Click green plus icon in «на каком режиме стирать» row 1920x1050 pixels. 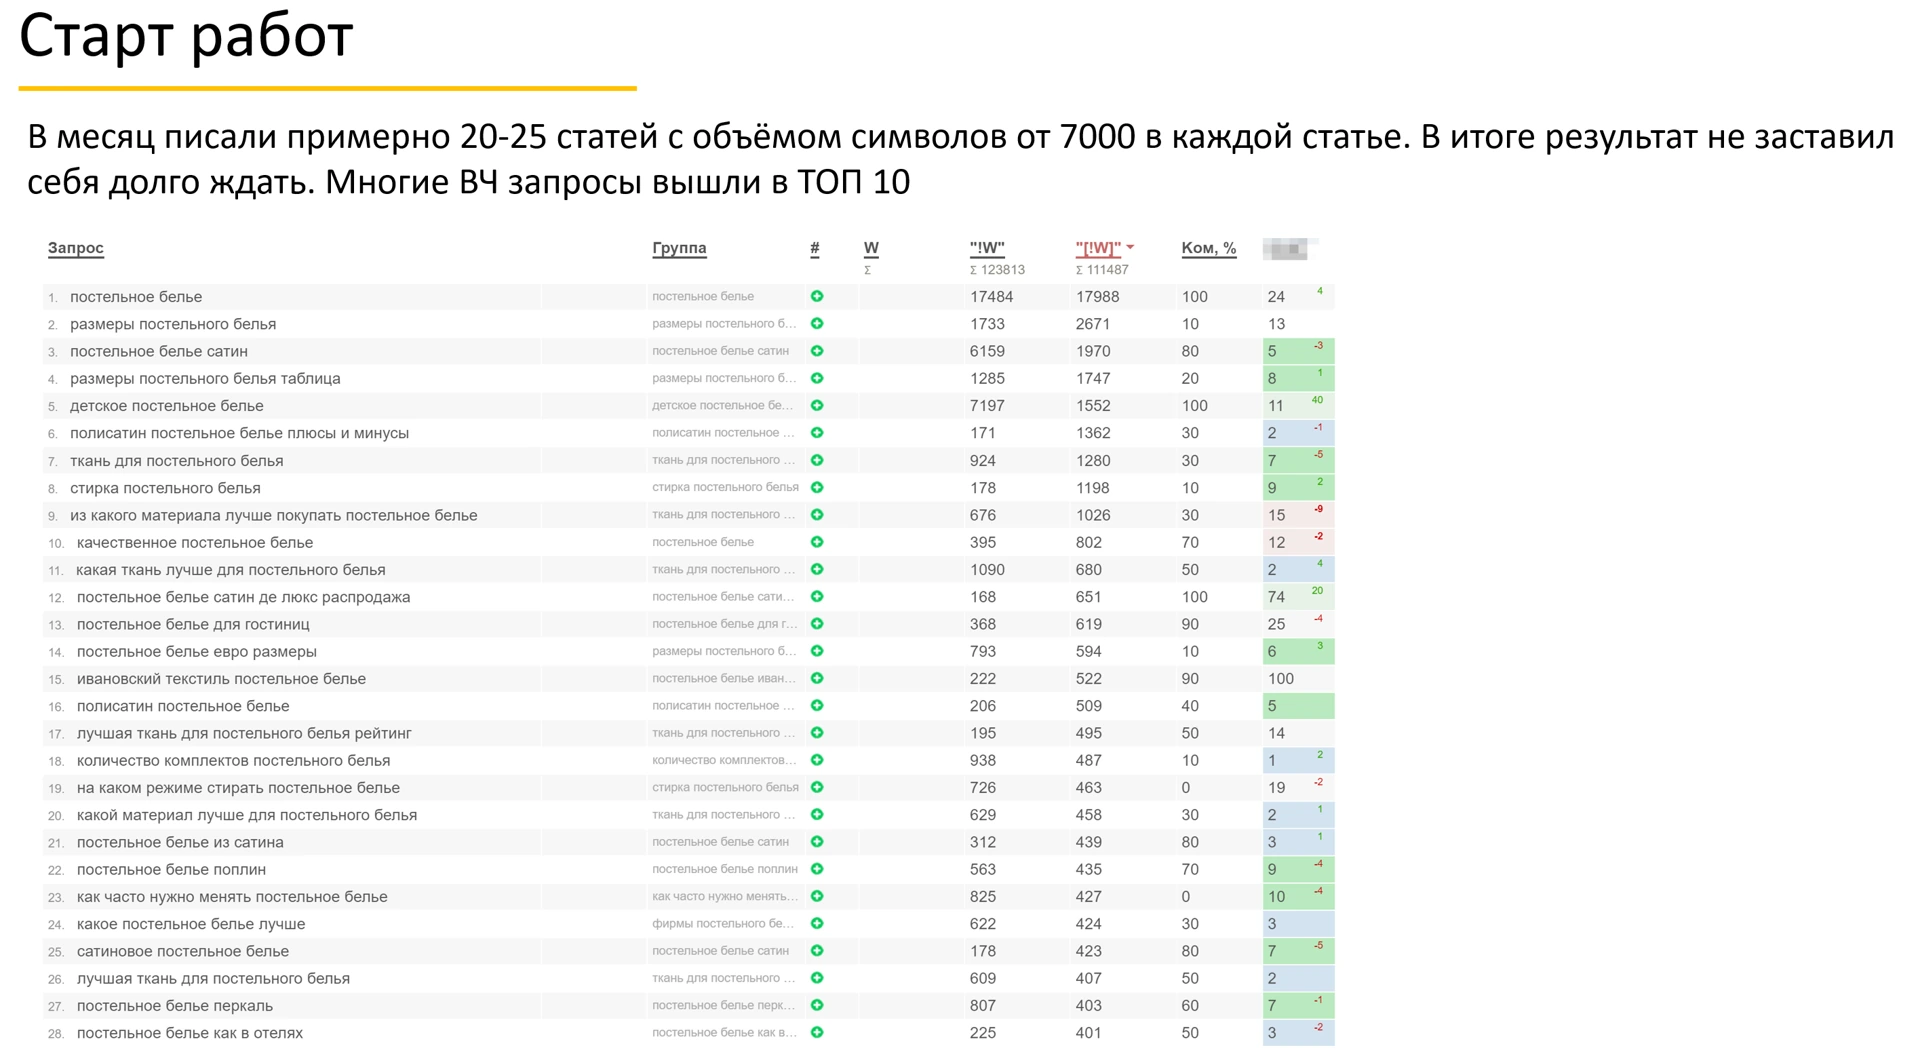click(x=817, y=788)
